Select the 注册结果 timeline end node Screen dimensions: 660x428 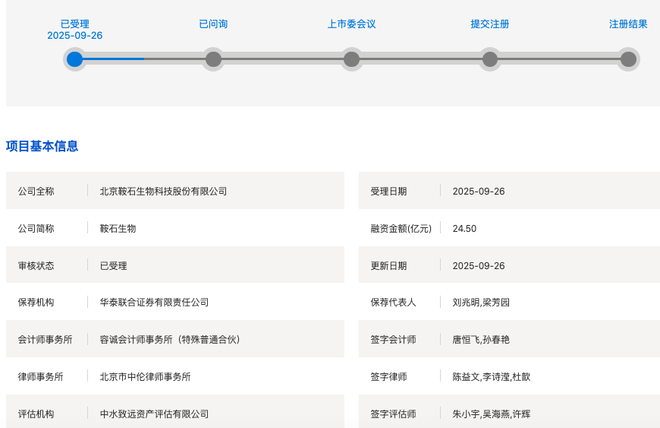628,59
